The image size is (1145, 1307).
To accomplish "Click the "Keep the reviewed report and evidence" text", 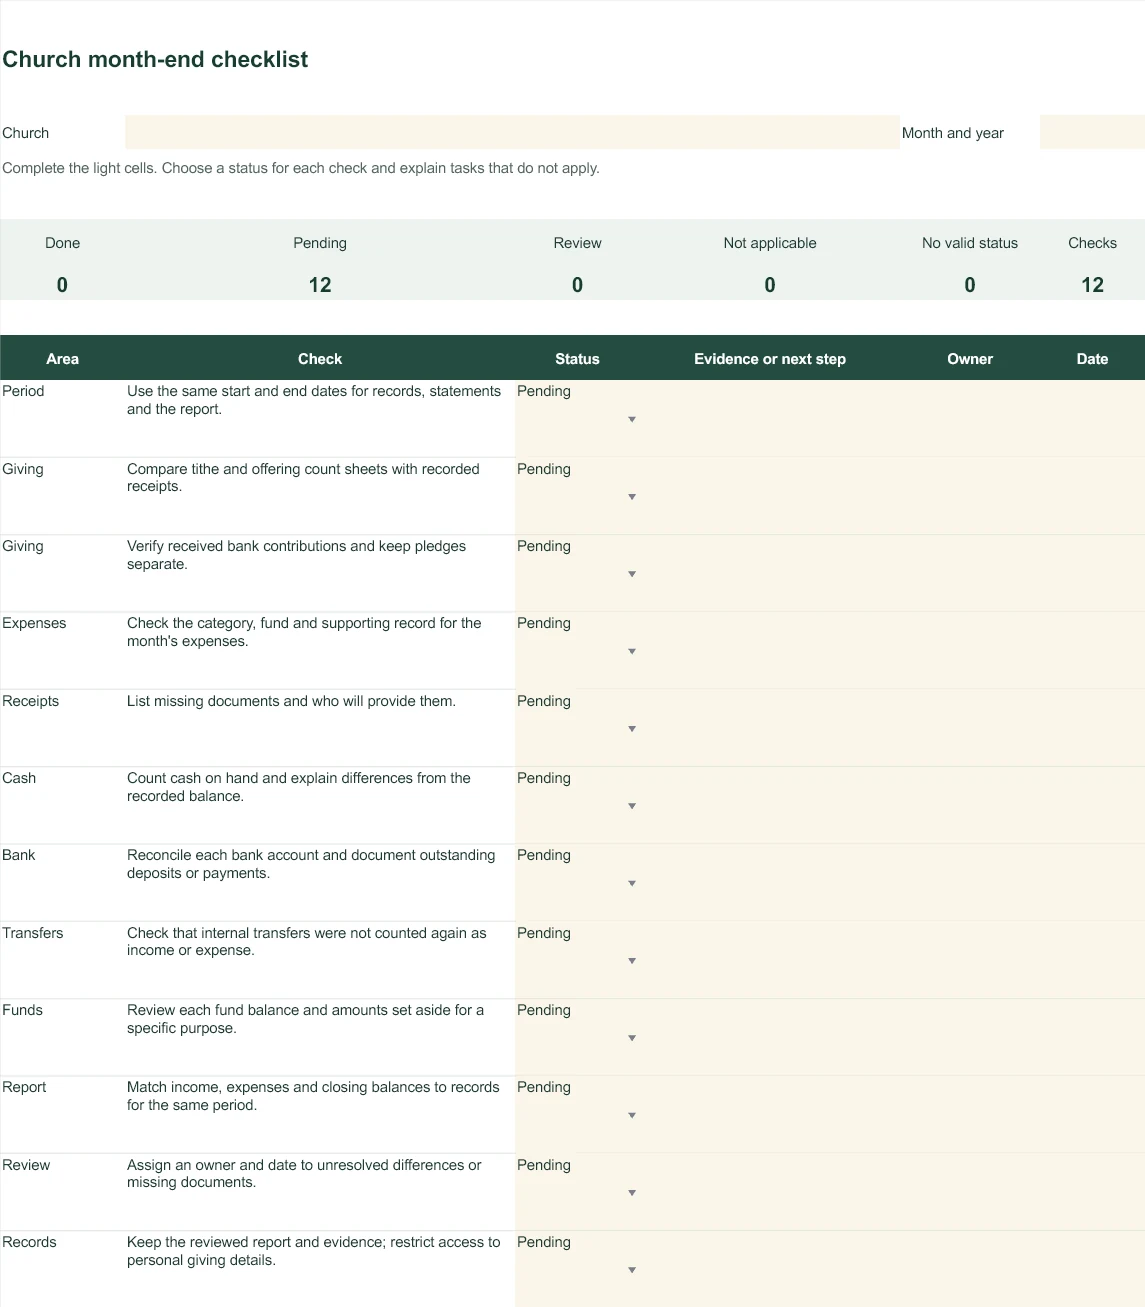I will pos(314,1251).
